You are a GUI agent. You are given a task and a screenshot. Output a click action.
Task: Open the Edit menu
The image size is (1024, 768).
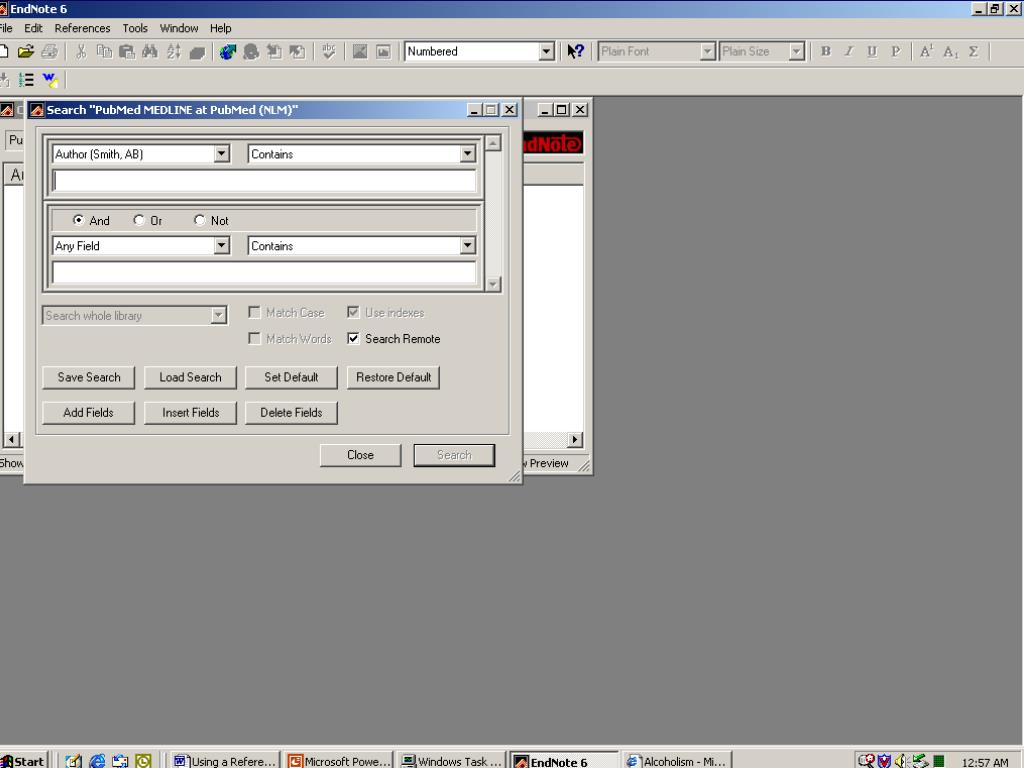[x=33, y=28]
